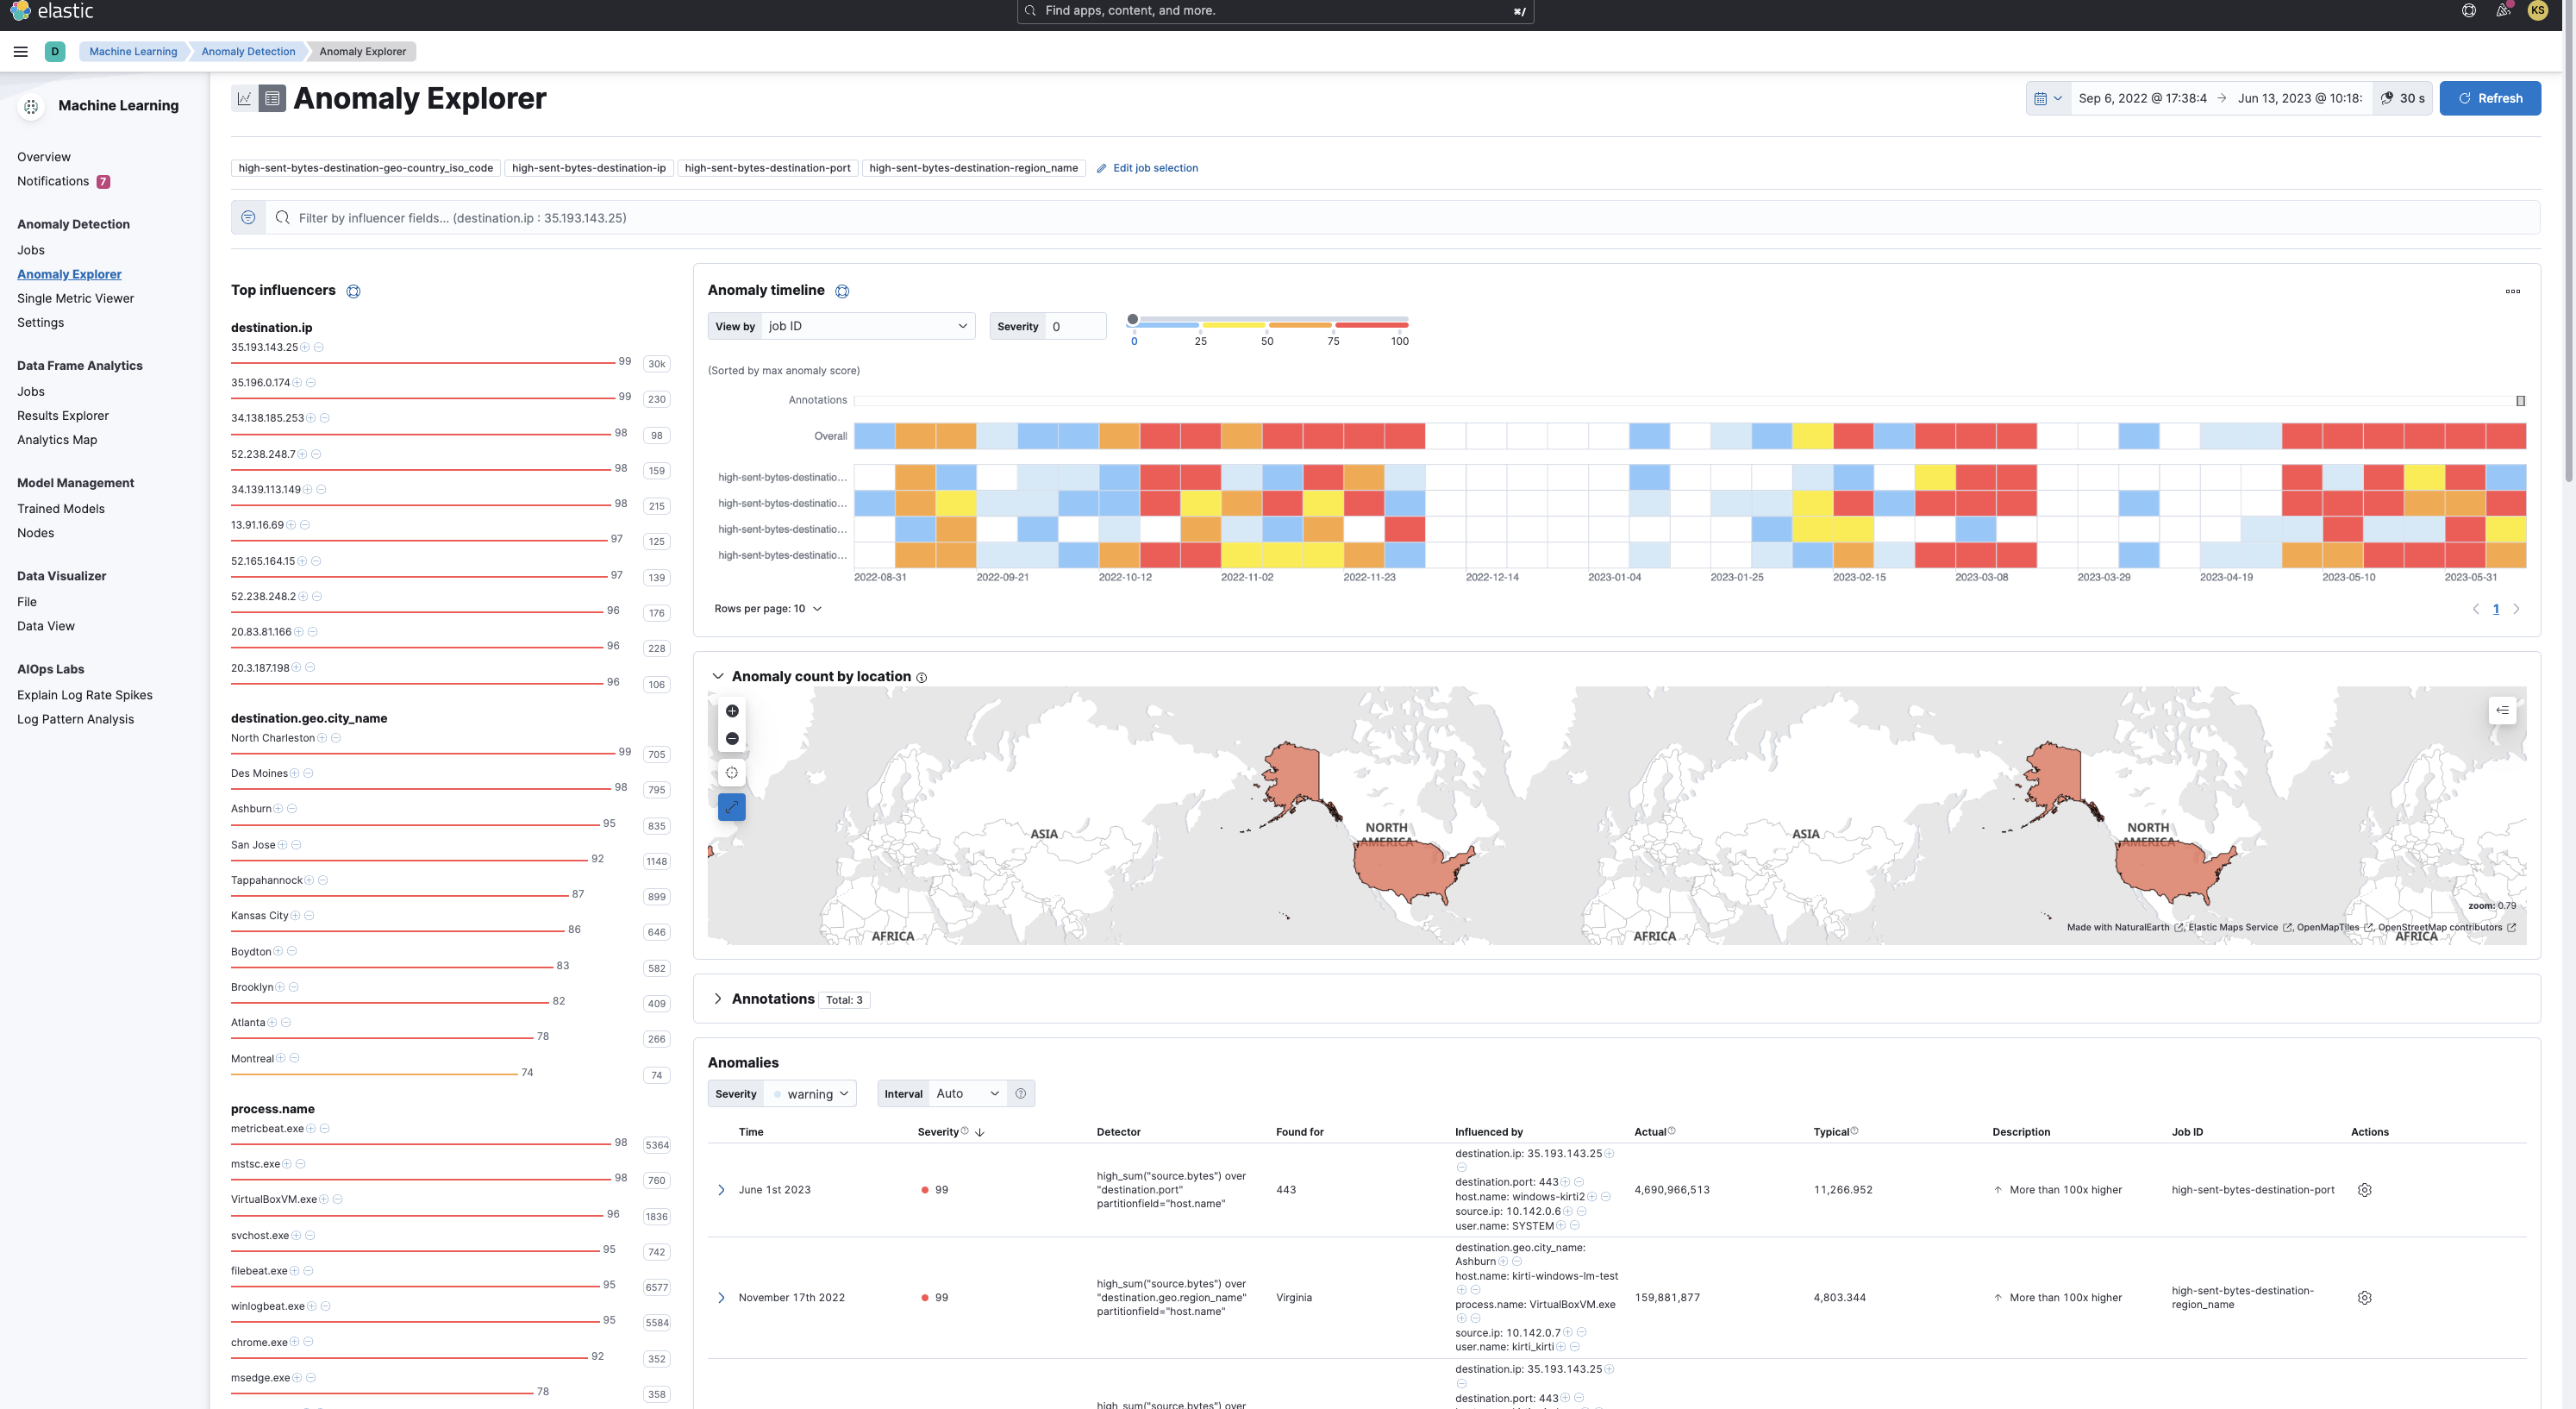Add a filter for influencer 35.193.143.25
Screen dimensions: 2576x1409
(305, 347)
